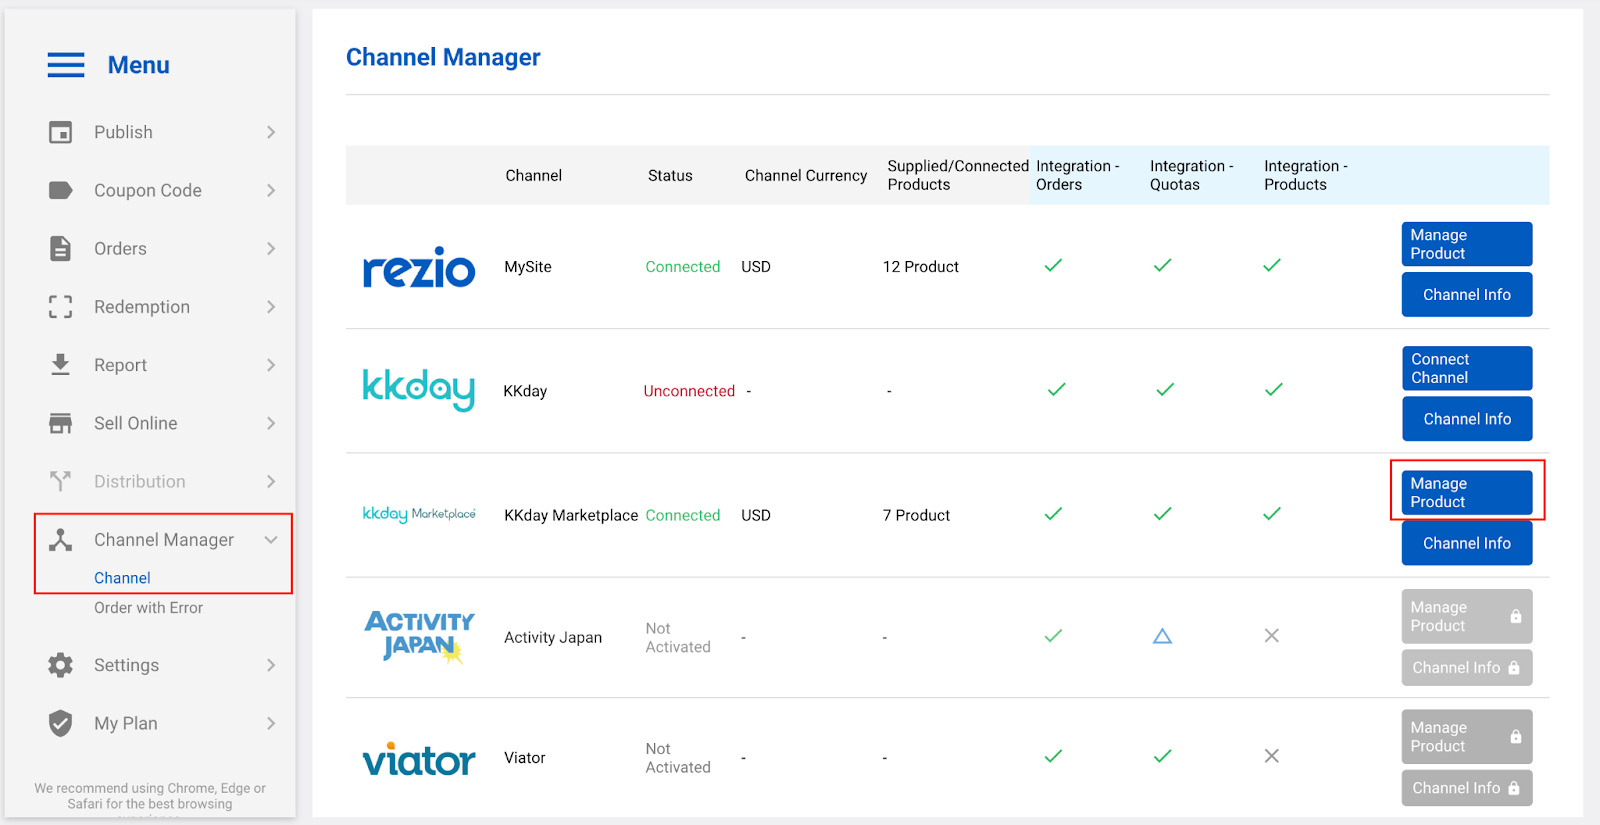Click the 12 Product cell
This screenshot has width=1600, height=825.
pos(921,267)
